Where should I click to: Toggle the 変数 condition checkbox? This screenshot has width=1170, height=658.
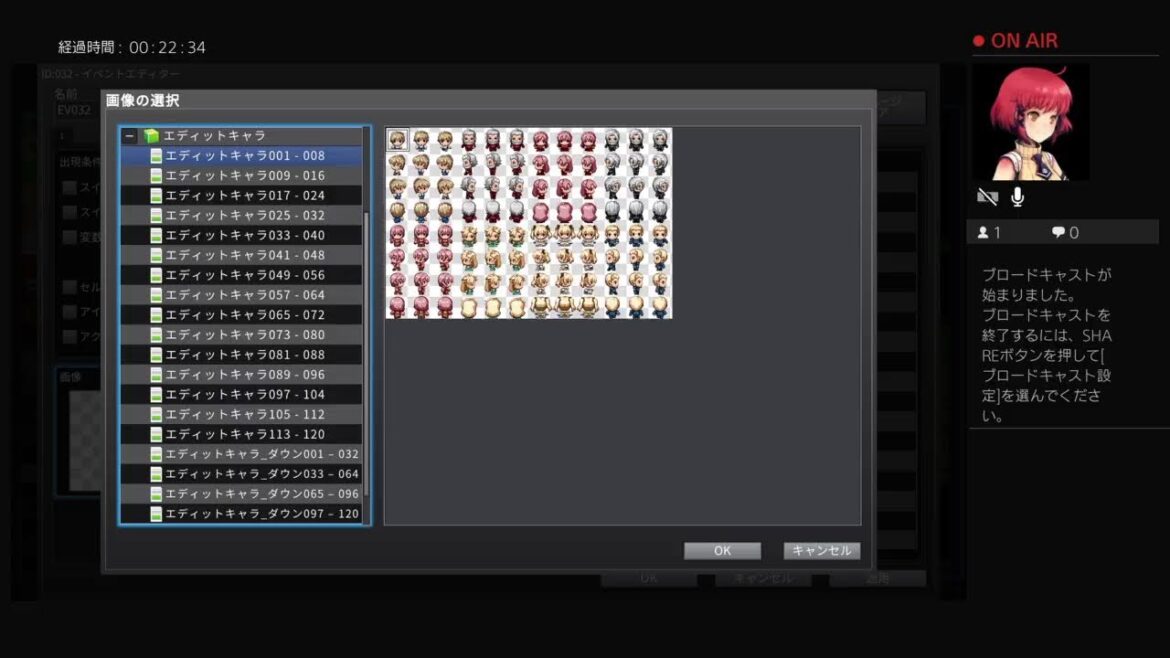[70, 238]
